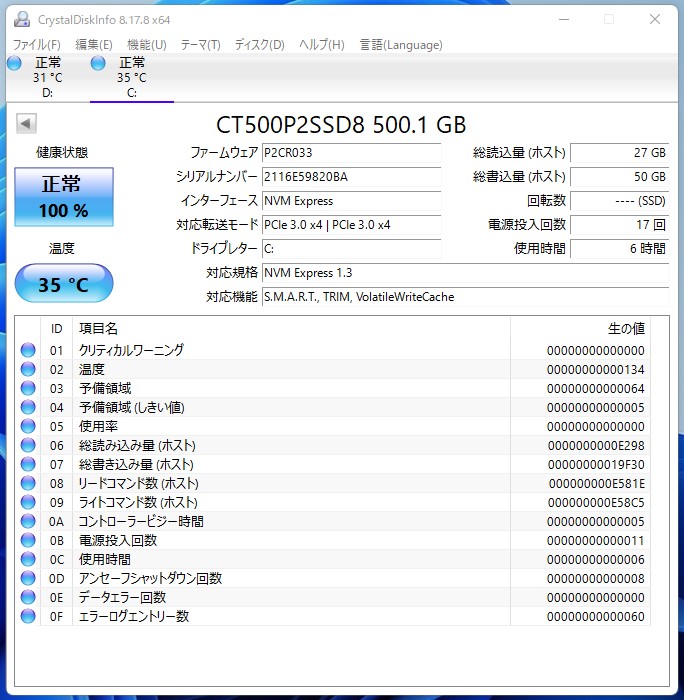Click status orb for 使用率 row
Viewport: 684px width, 700px height.
(x=28, y=426)
